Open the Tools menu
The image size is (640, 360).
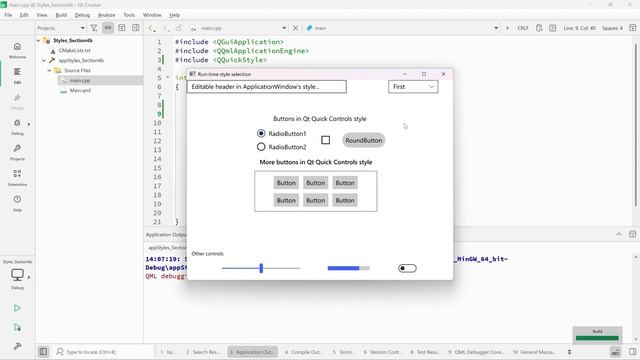[129, 15]
